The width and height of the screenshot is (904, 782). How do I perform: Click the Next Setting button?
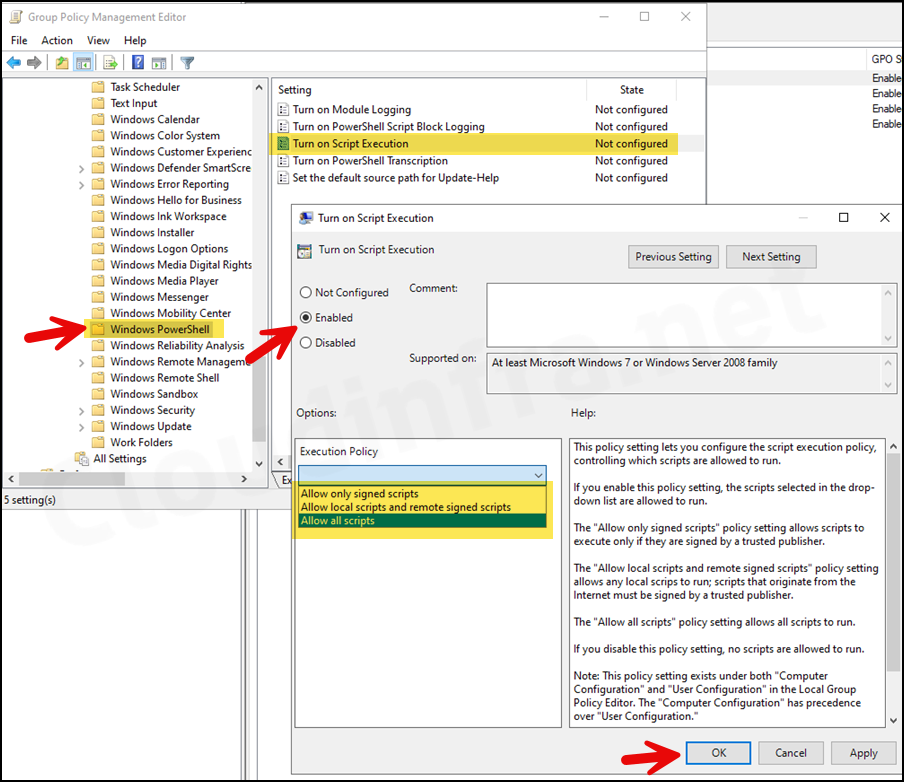click(x=771, y=257)
